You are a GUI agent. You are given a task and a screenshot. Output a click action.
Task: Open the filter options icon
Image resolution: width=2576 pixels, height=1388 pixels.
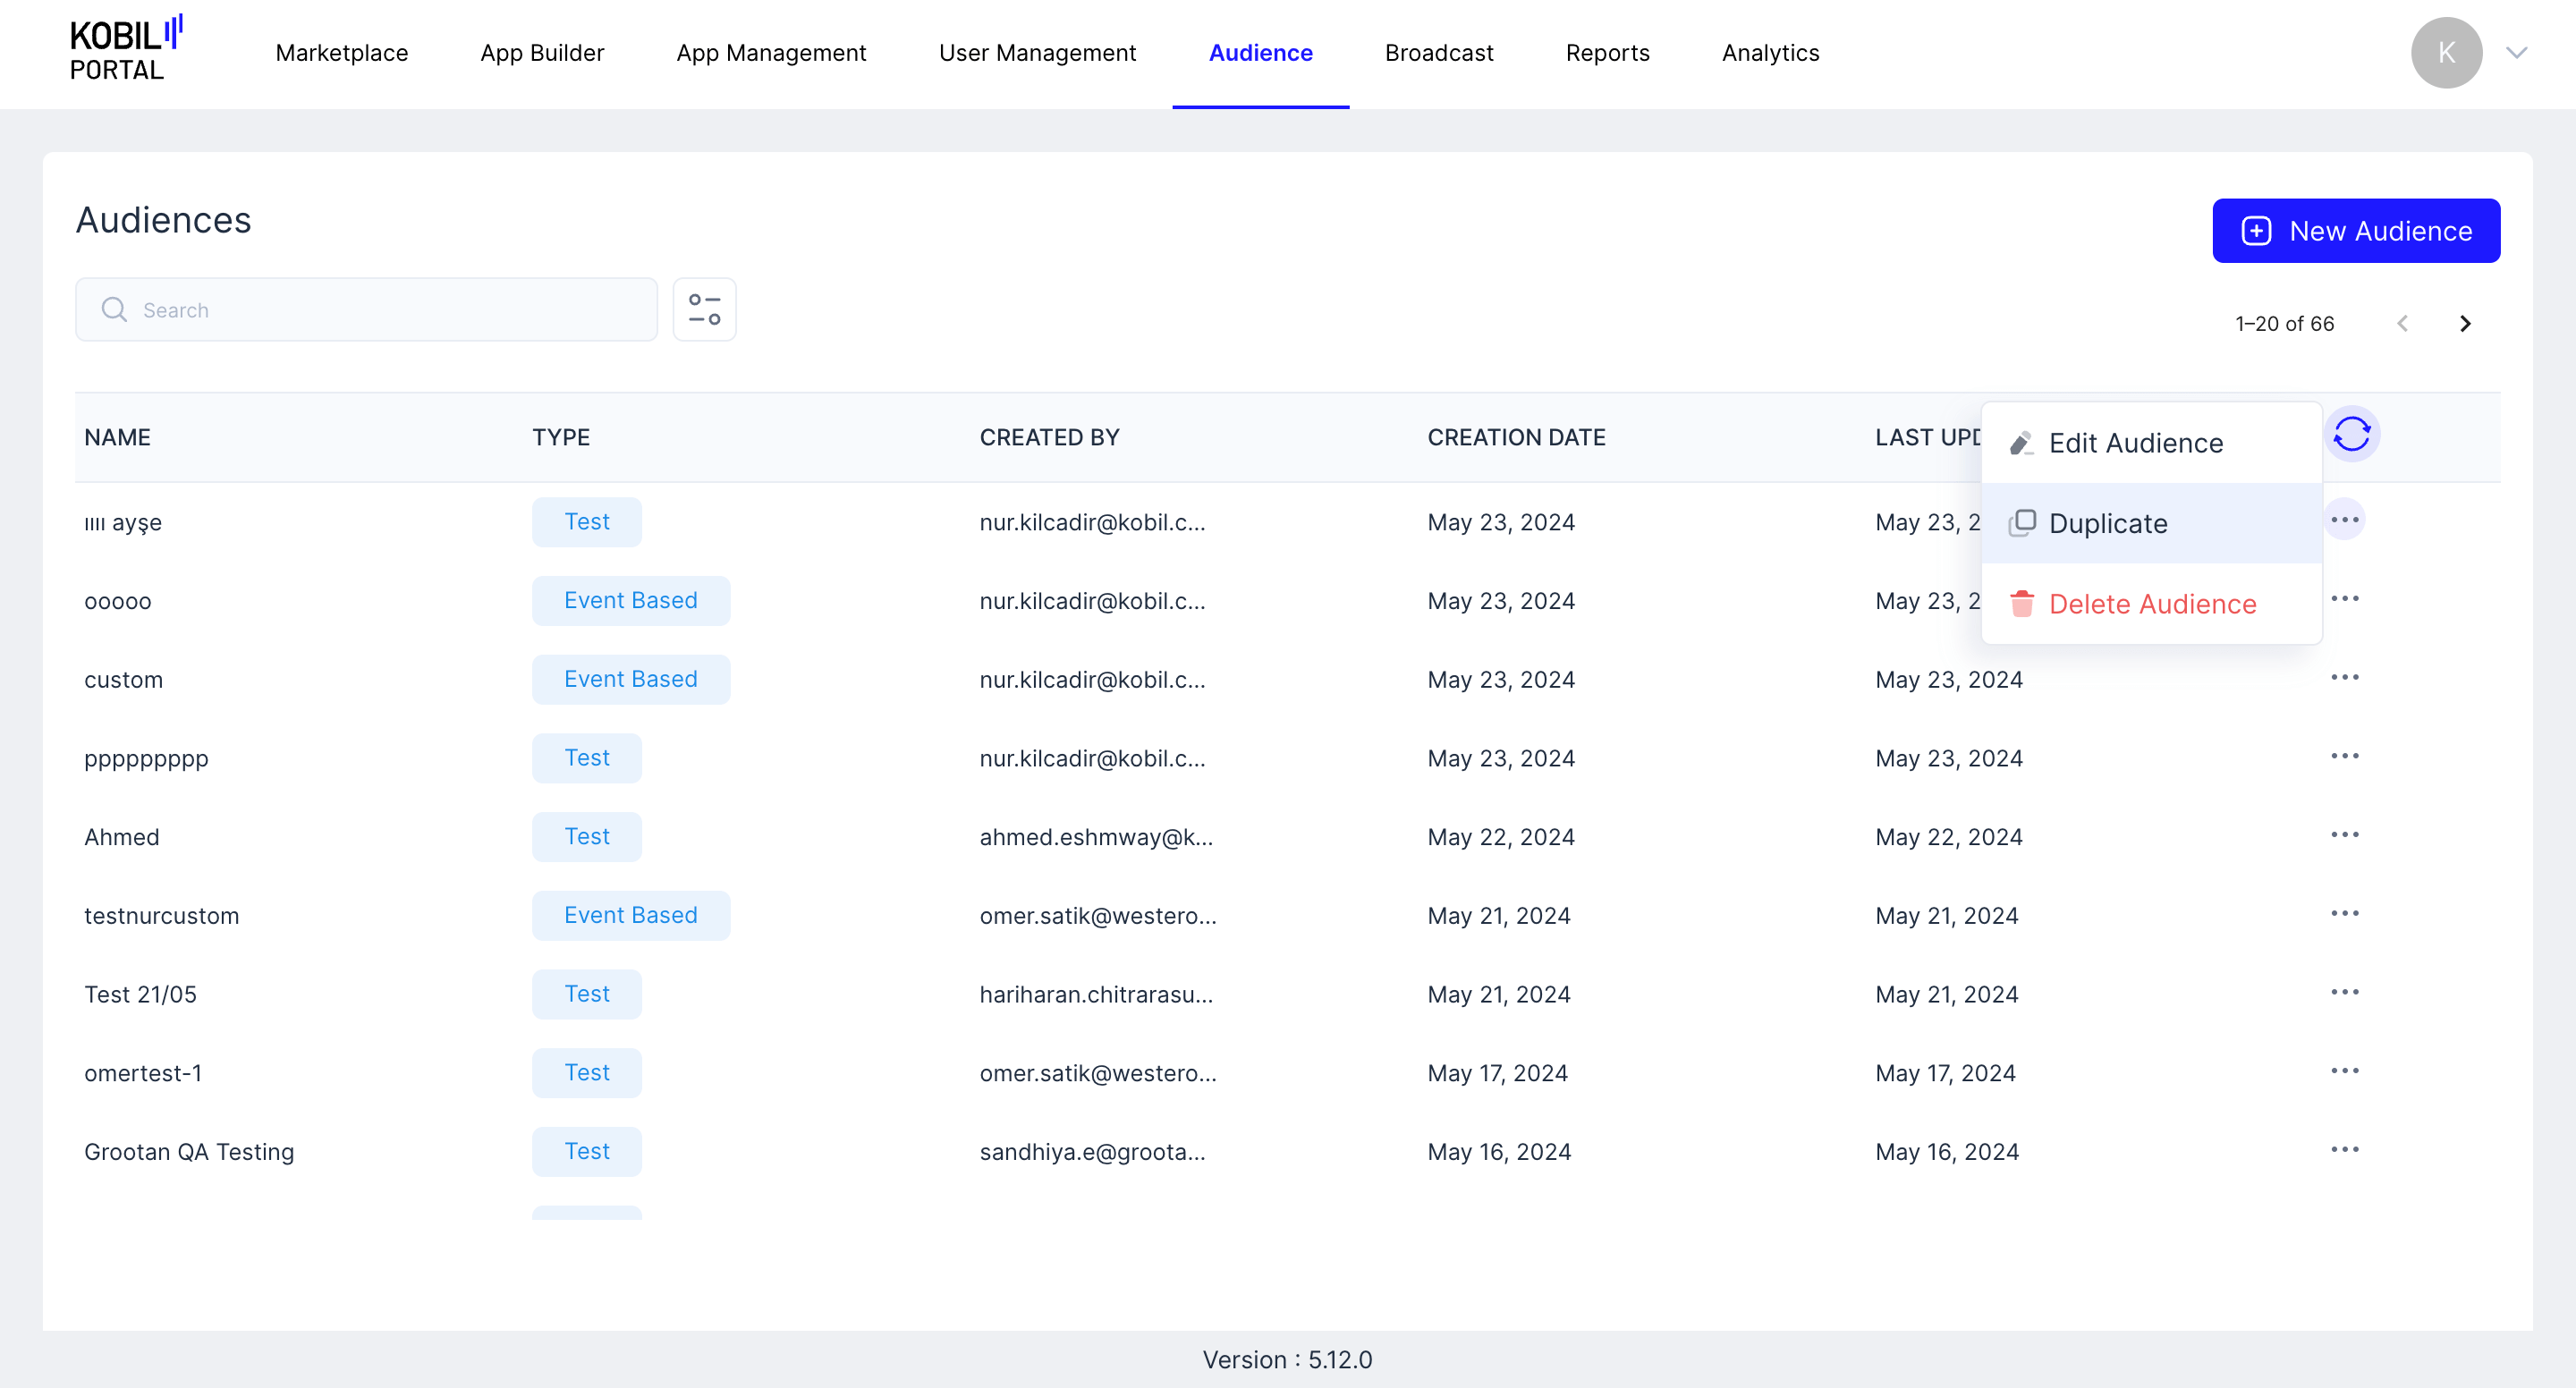click(704, 310)
